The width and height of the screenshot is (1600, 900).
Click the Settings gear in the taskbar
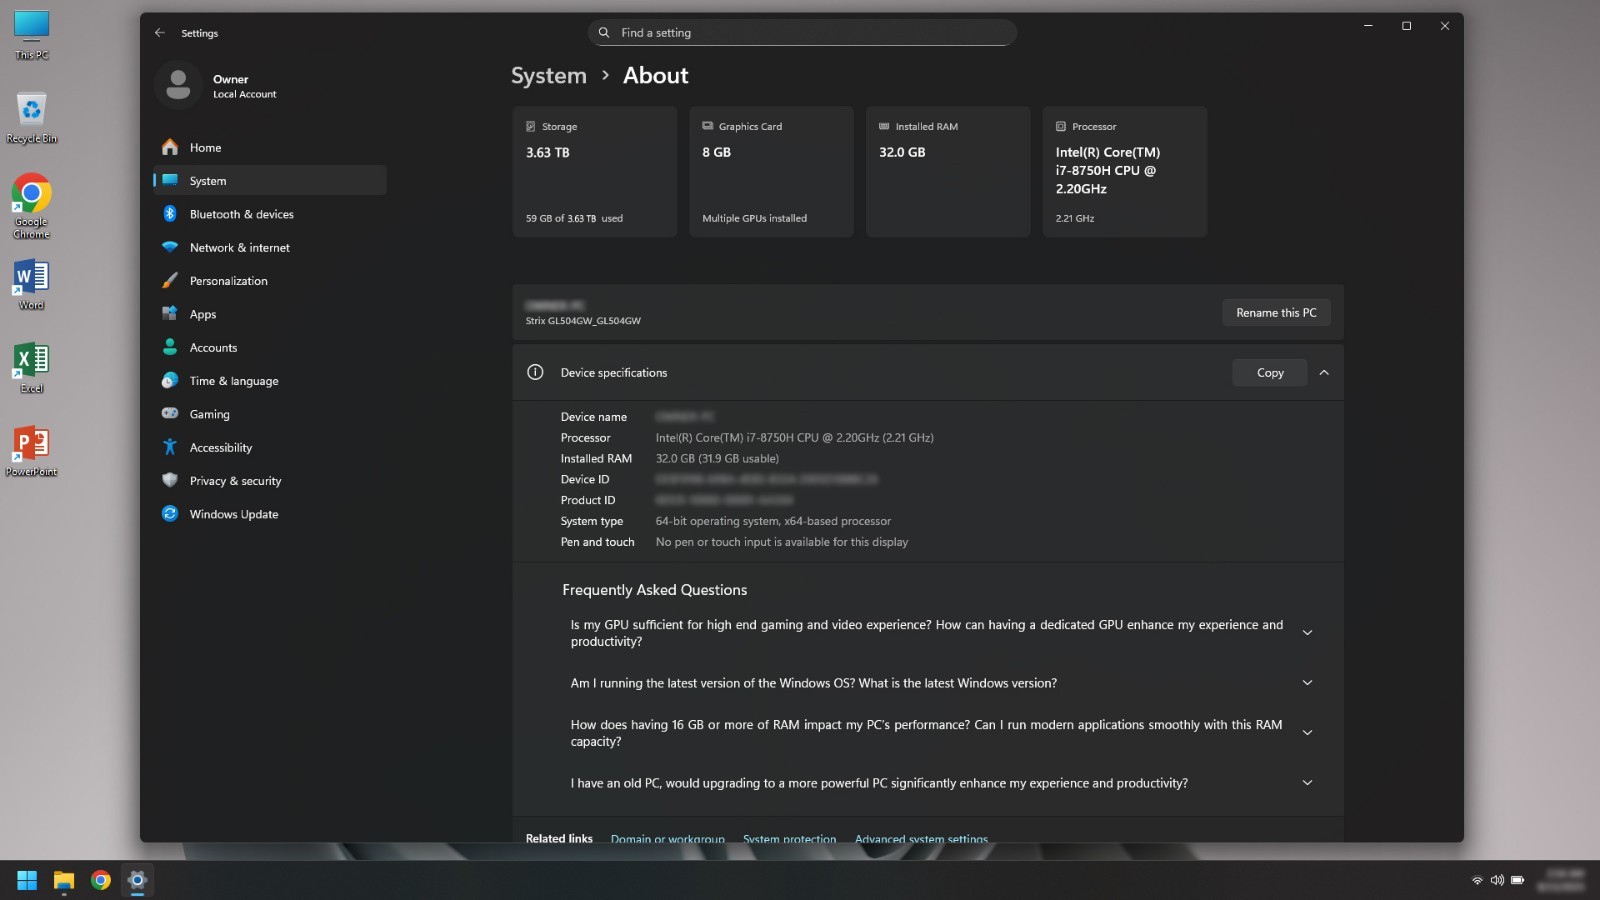coord(137,880)
